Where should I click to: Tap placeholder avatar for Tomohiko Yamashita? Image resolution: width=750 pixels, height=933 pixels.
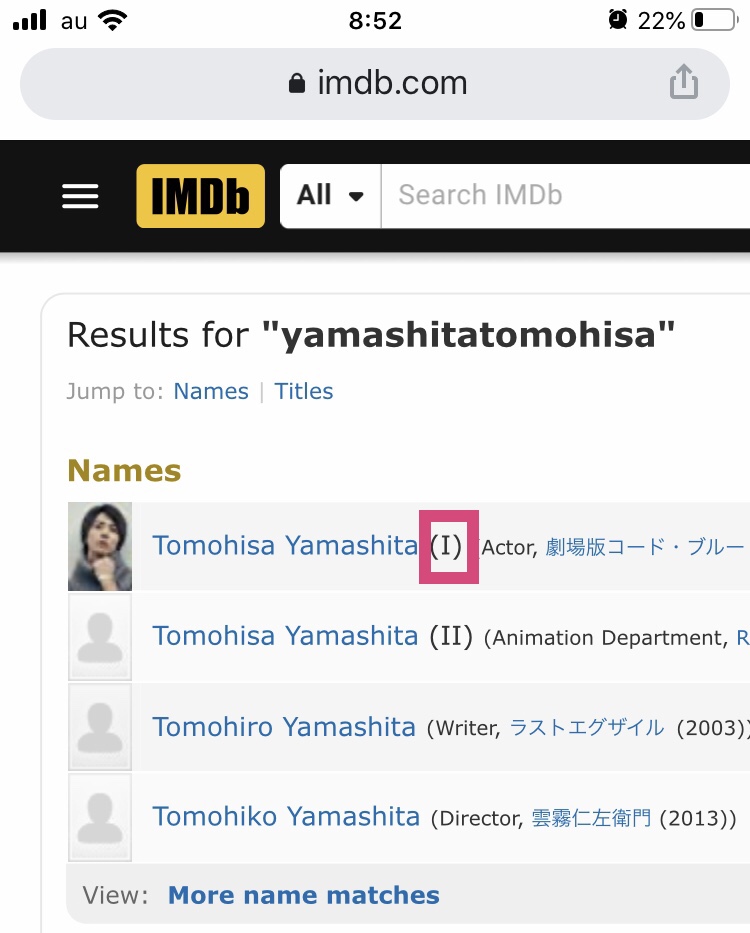[x=100, y=817]
